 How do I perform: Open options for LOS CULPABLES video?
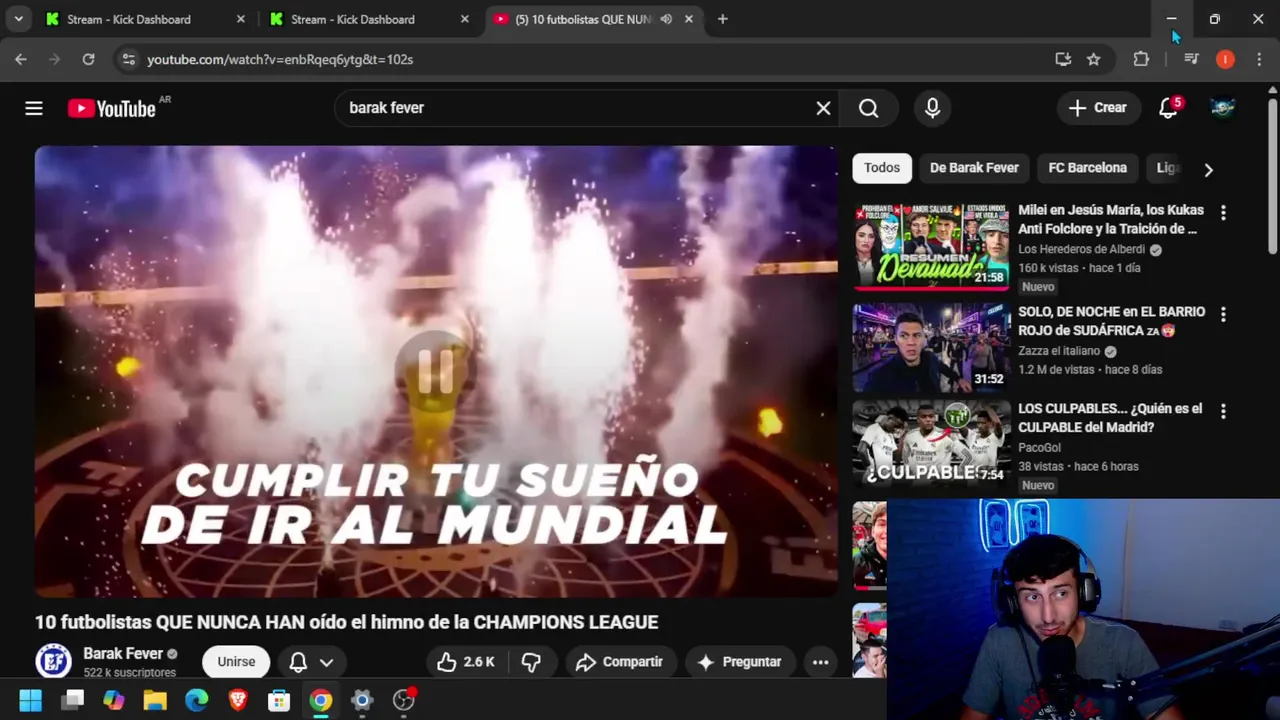click(x=1222, y=411)
